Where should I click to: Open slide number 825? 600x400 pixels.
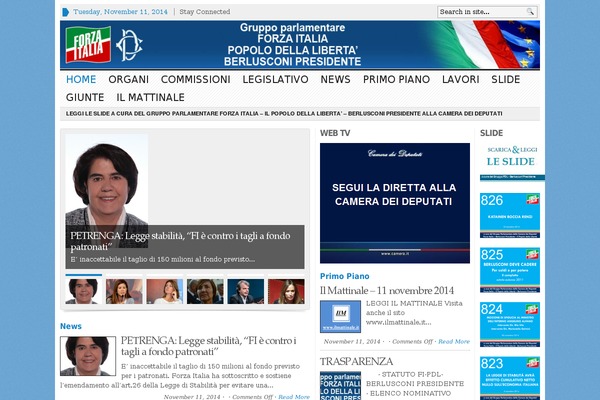tap(510, 270)
